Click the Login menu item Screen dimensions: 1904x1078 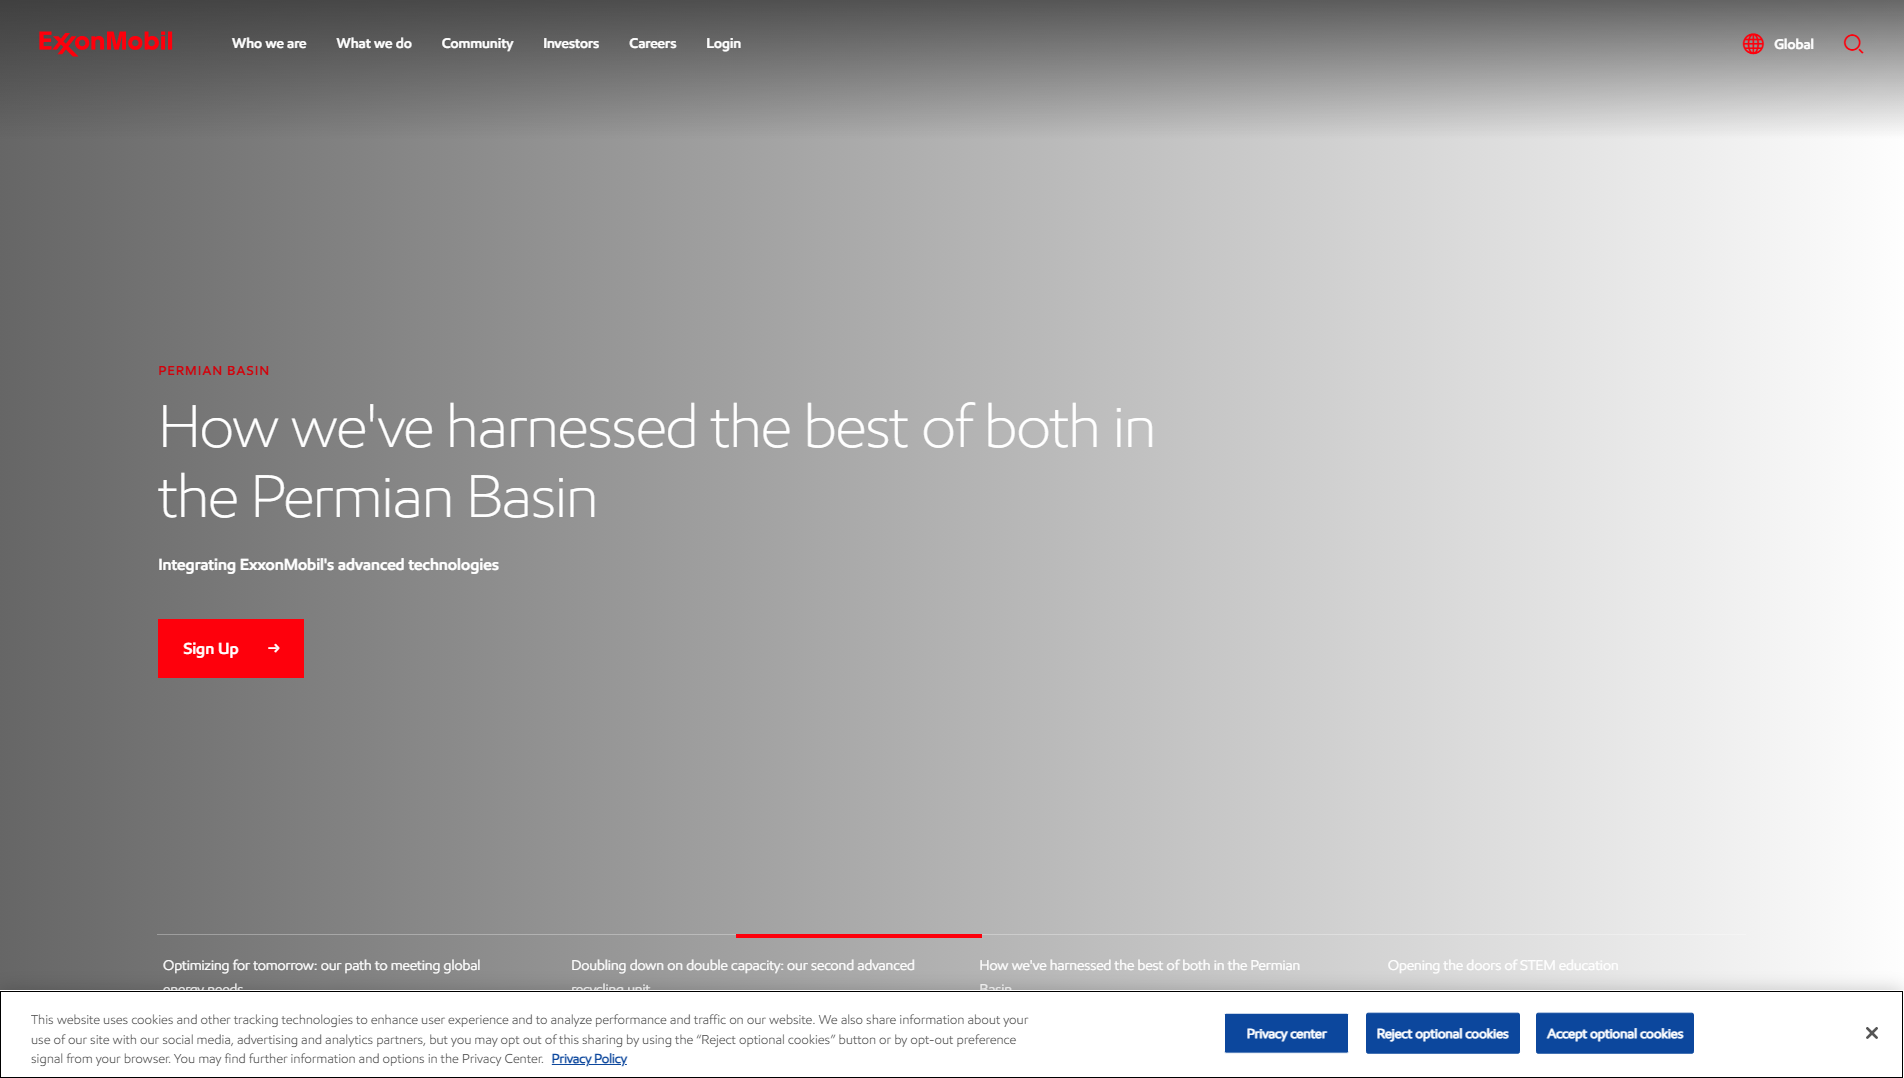point(723,43)
